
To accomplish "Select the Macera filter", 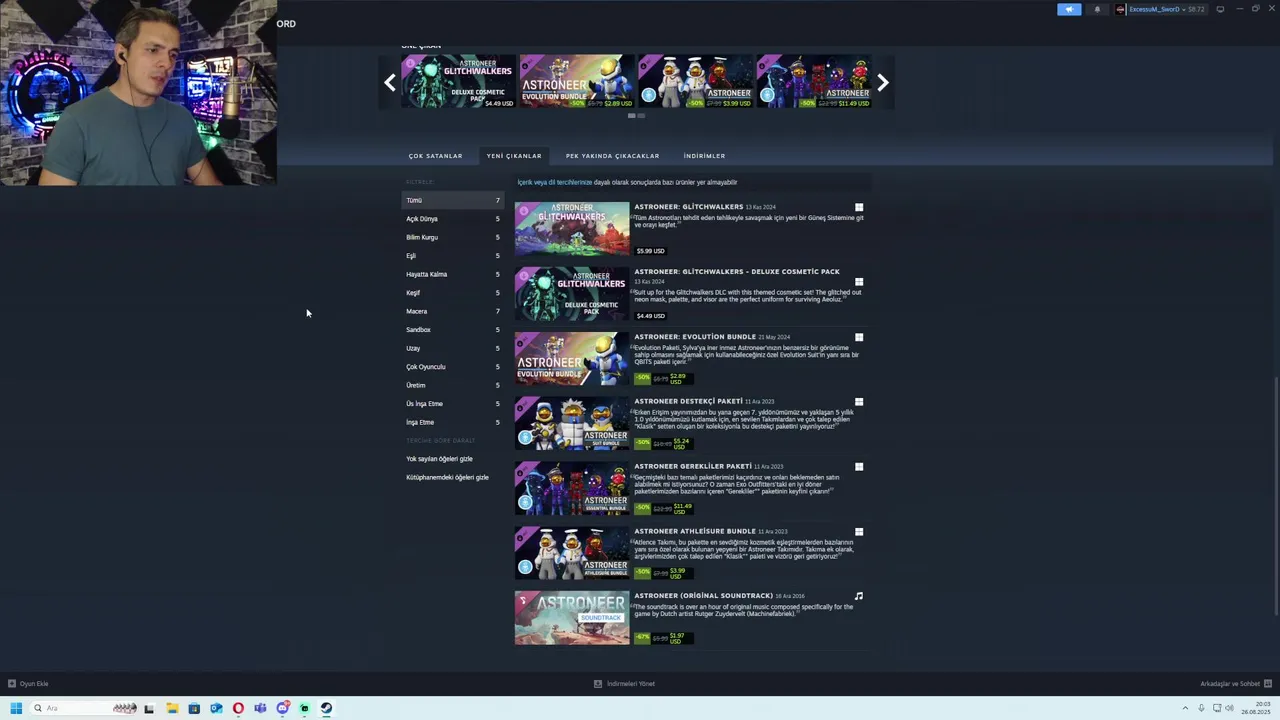I will (x=453, y=311).
